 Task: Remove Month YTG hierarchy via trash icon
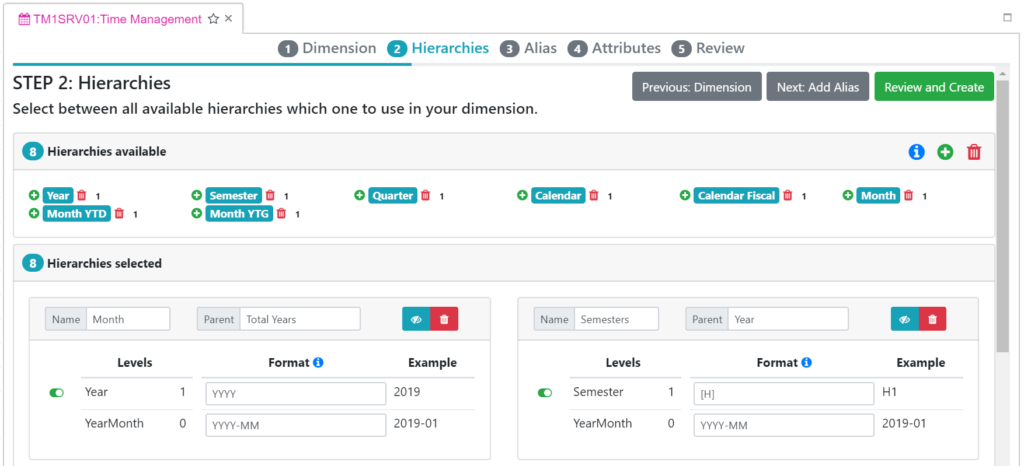click(281, 214)
